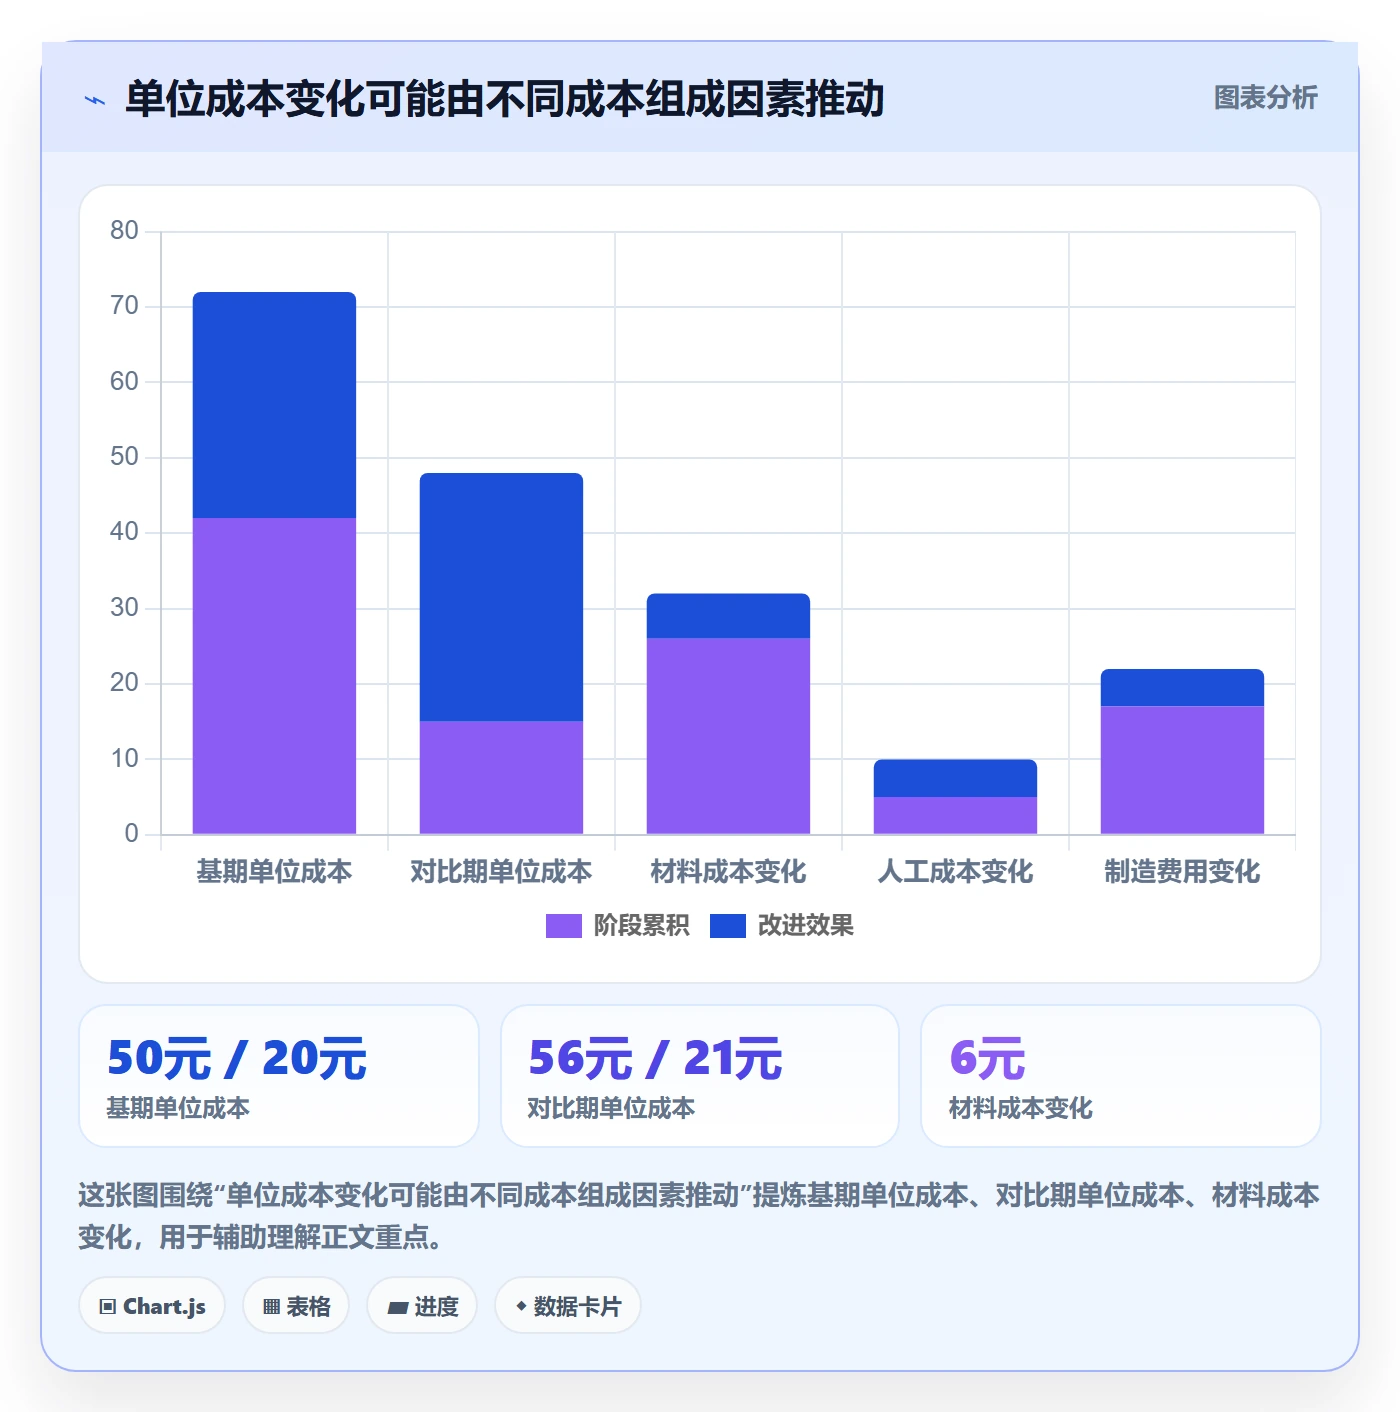Click the purple segment of the 对比期单位成本 bar

tap(501, 778)
